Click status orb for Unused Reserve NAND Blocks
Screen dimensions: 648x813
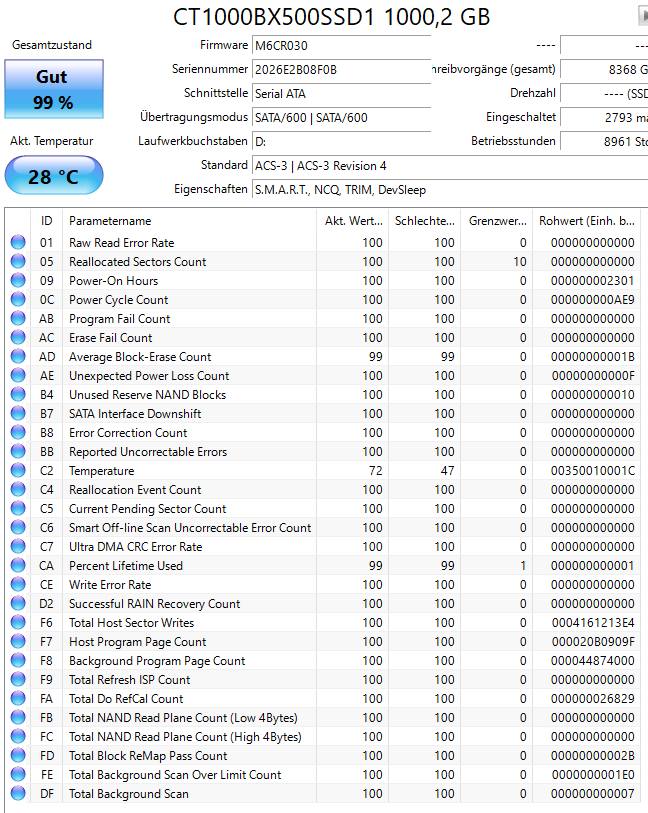point(18,395)
